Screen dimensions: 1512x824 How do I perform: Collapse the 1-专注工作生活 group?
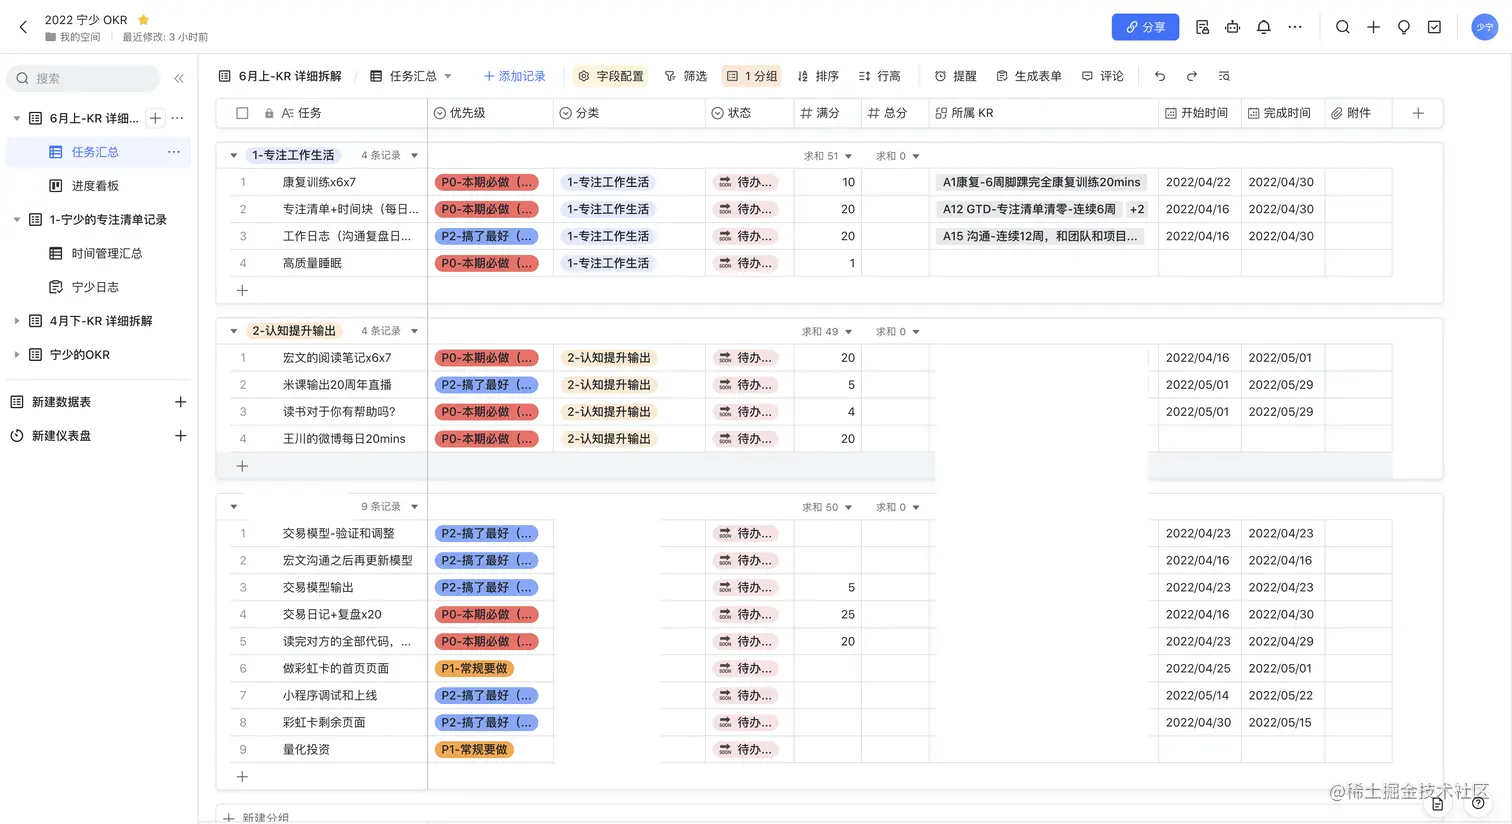point(233,155)
